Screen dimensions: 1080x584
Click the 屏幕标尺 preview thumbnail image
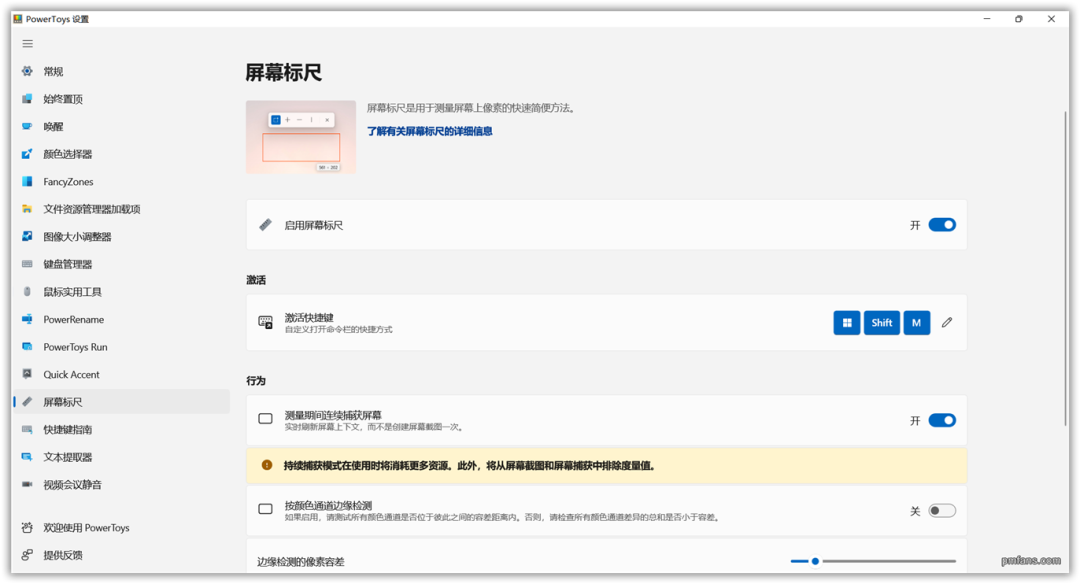301,137
